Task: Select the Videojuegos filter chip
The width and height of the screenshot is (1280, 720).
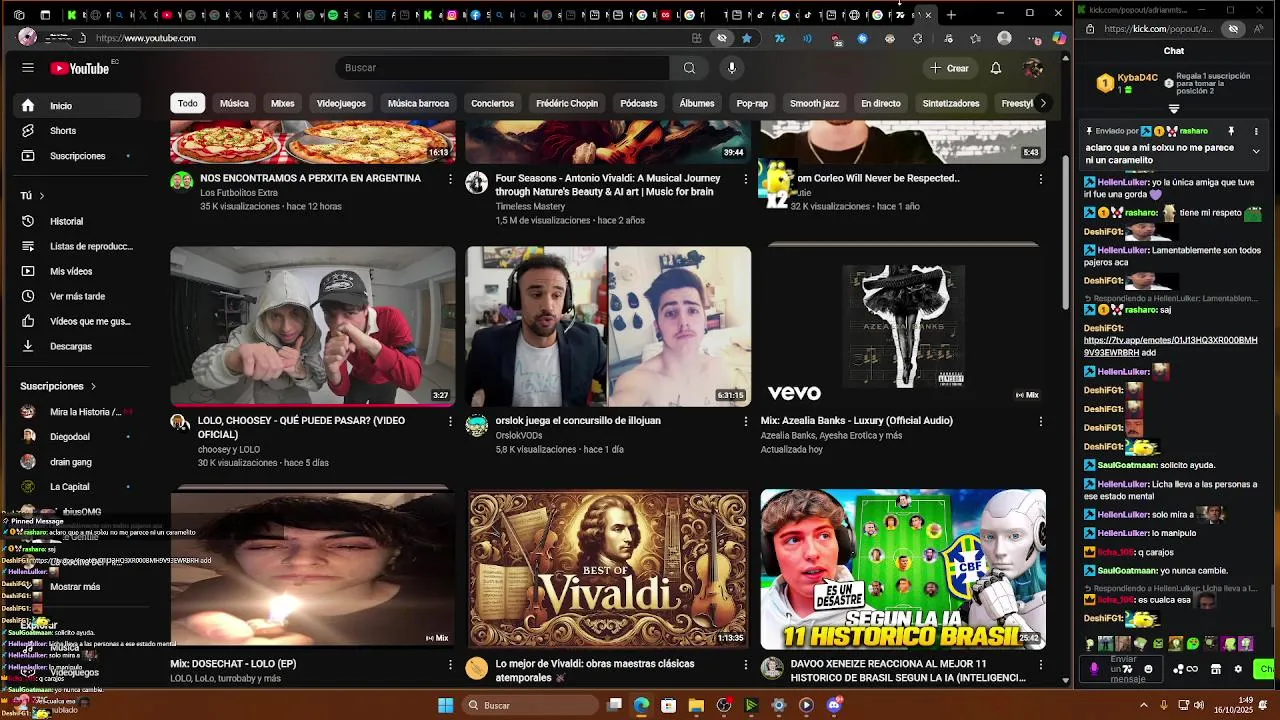Action: (341, 103)
